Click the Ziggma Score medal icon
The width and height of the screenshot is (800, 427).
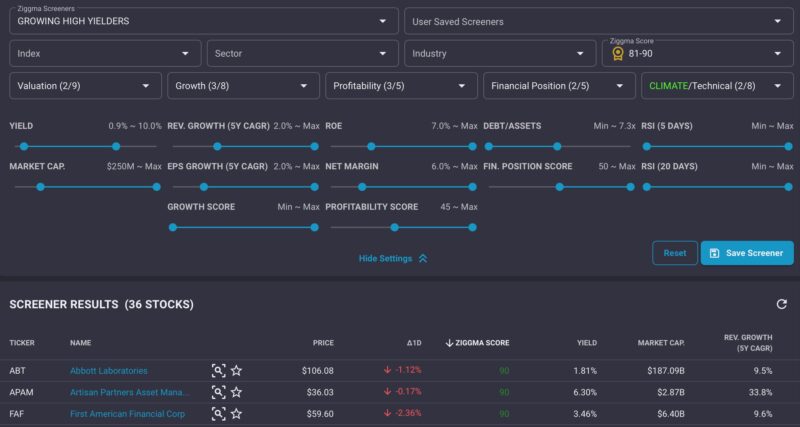pos(617,54)
